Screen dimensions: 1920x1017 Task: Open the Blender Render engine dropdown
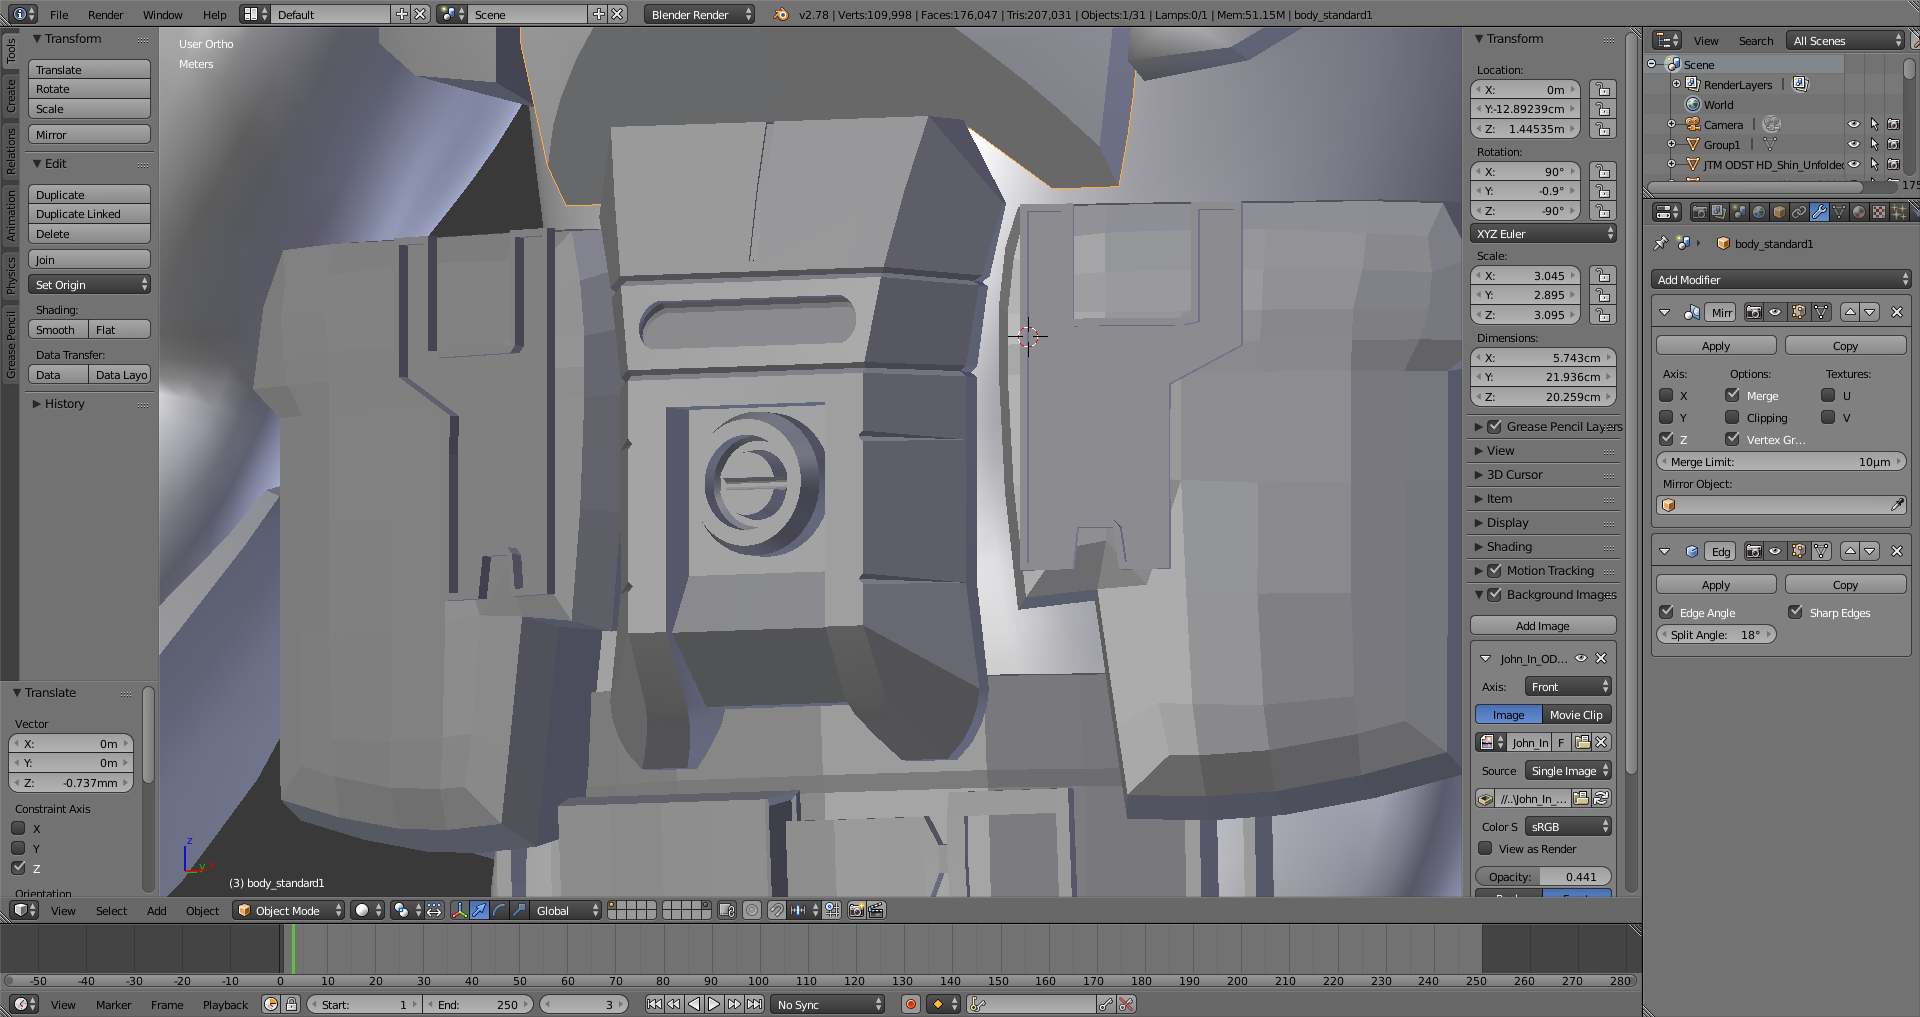point(699,14)
